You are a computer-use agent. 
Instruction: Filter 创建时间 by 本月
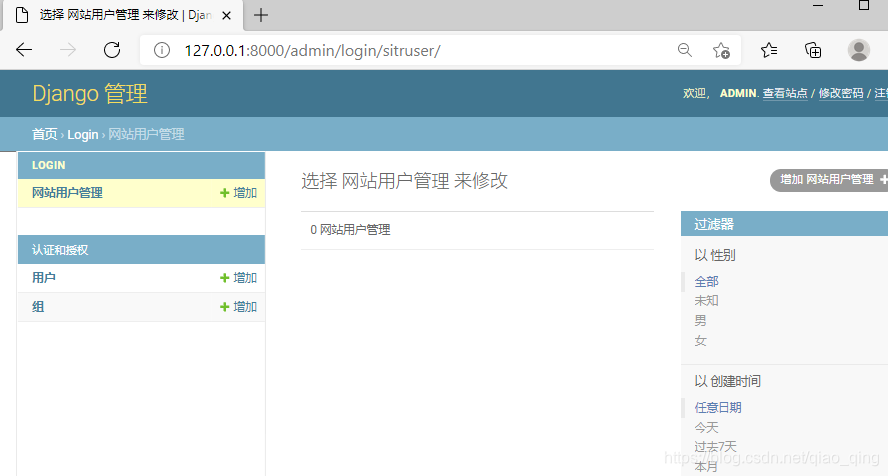(x=707, y=466)
